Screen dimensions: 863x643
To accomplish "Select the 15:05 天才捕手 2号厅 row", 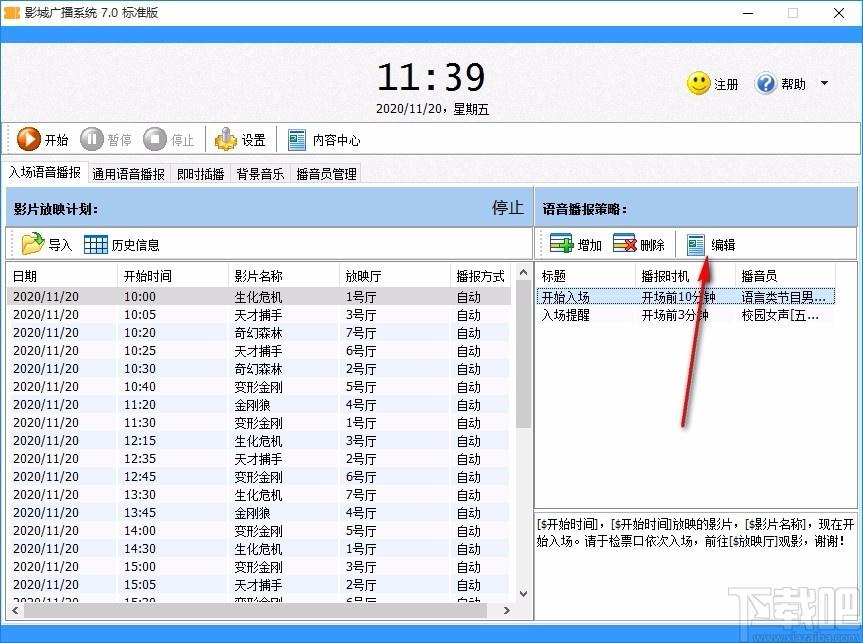I will (x=259, y=585).
